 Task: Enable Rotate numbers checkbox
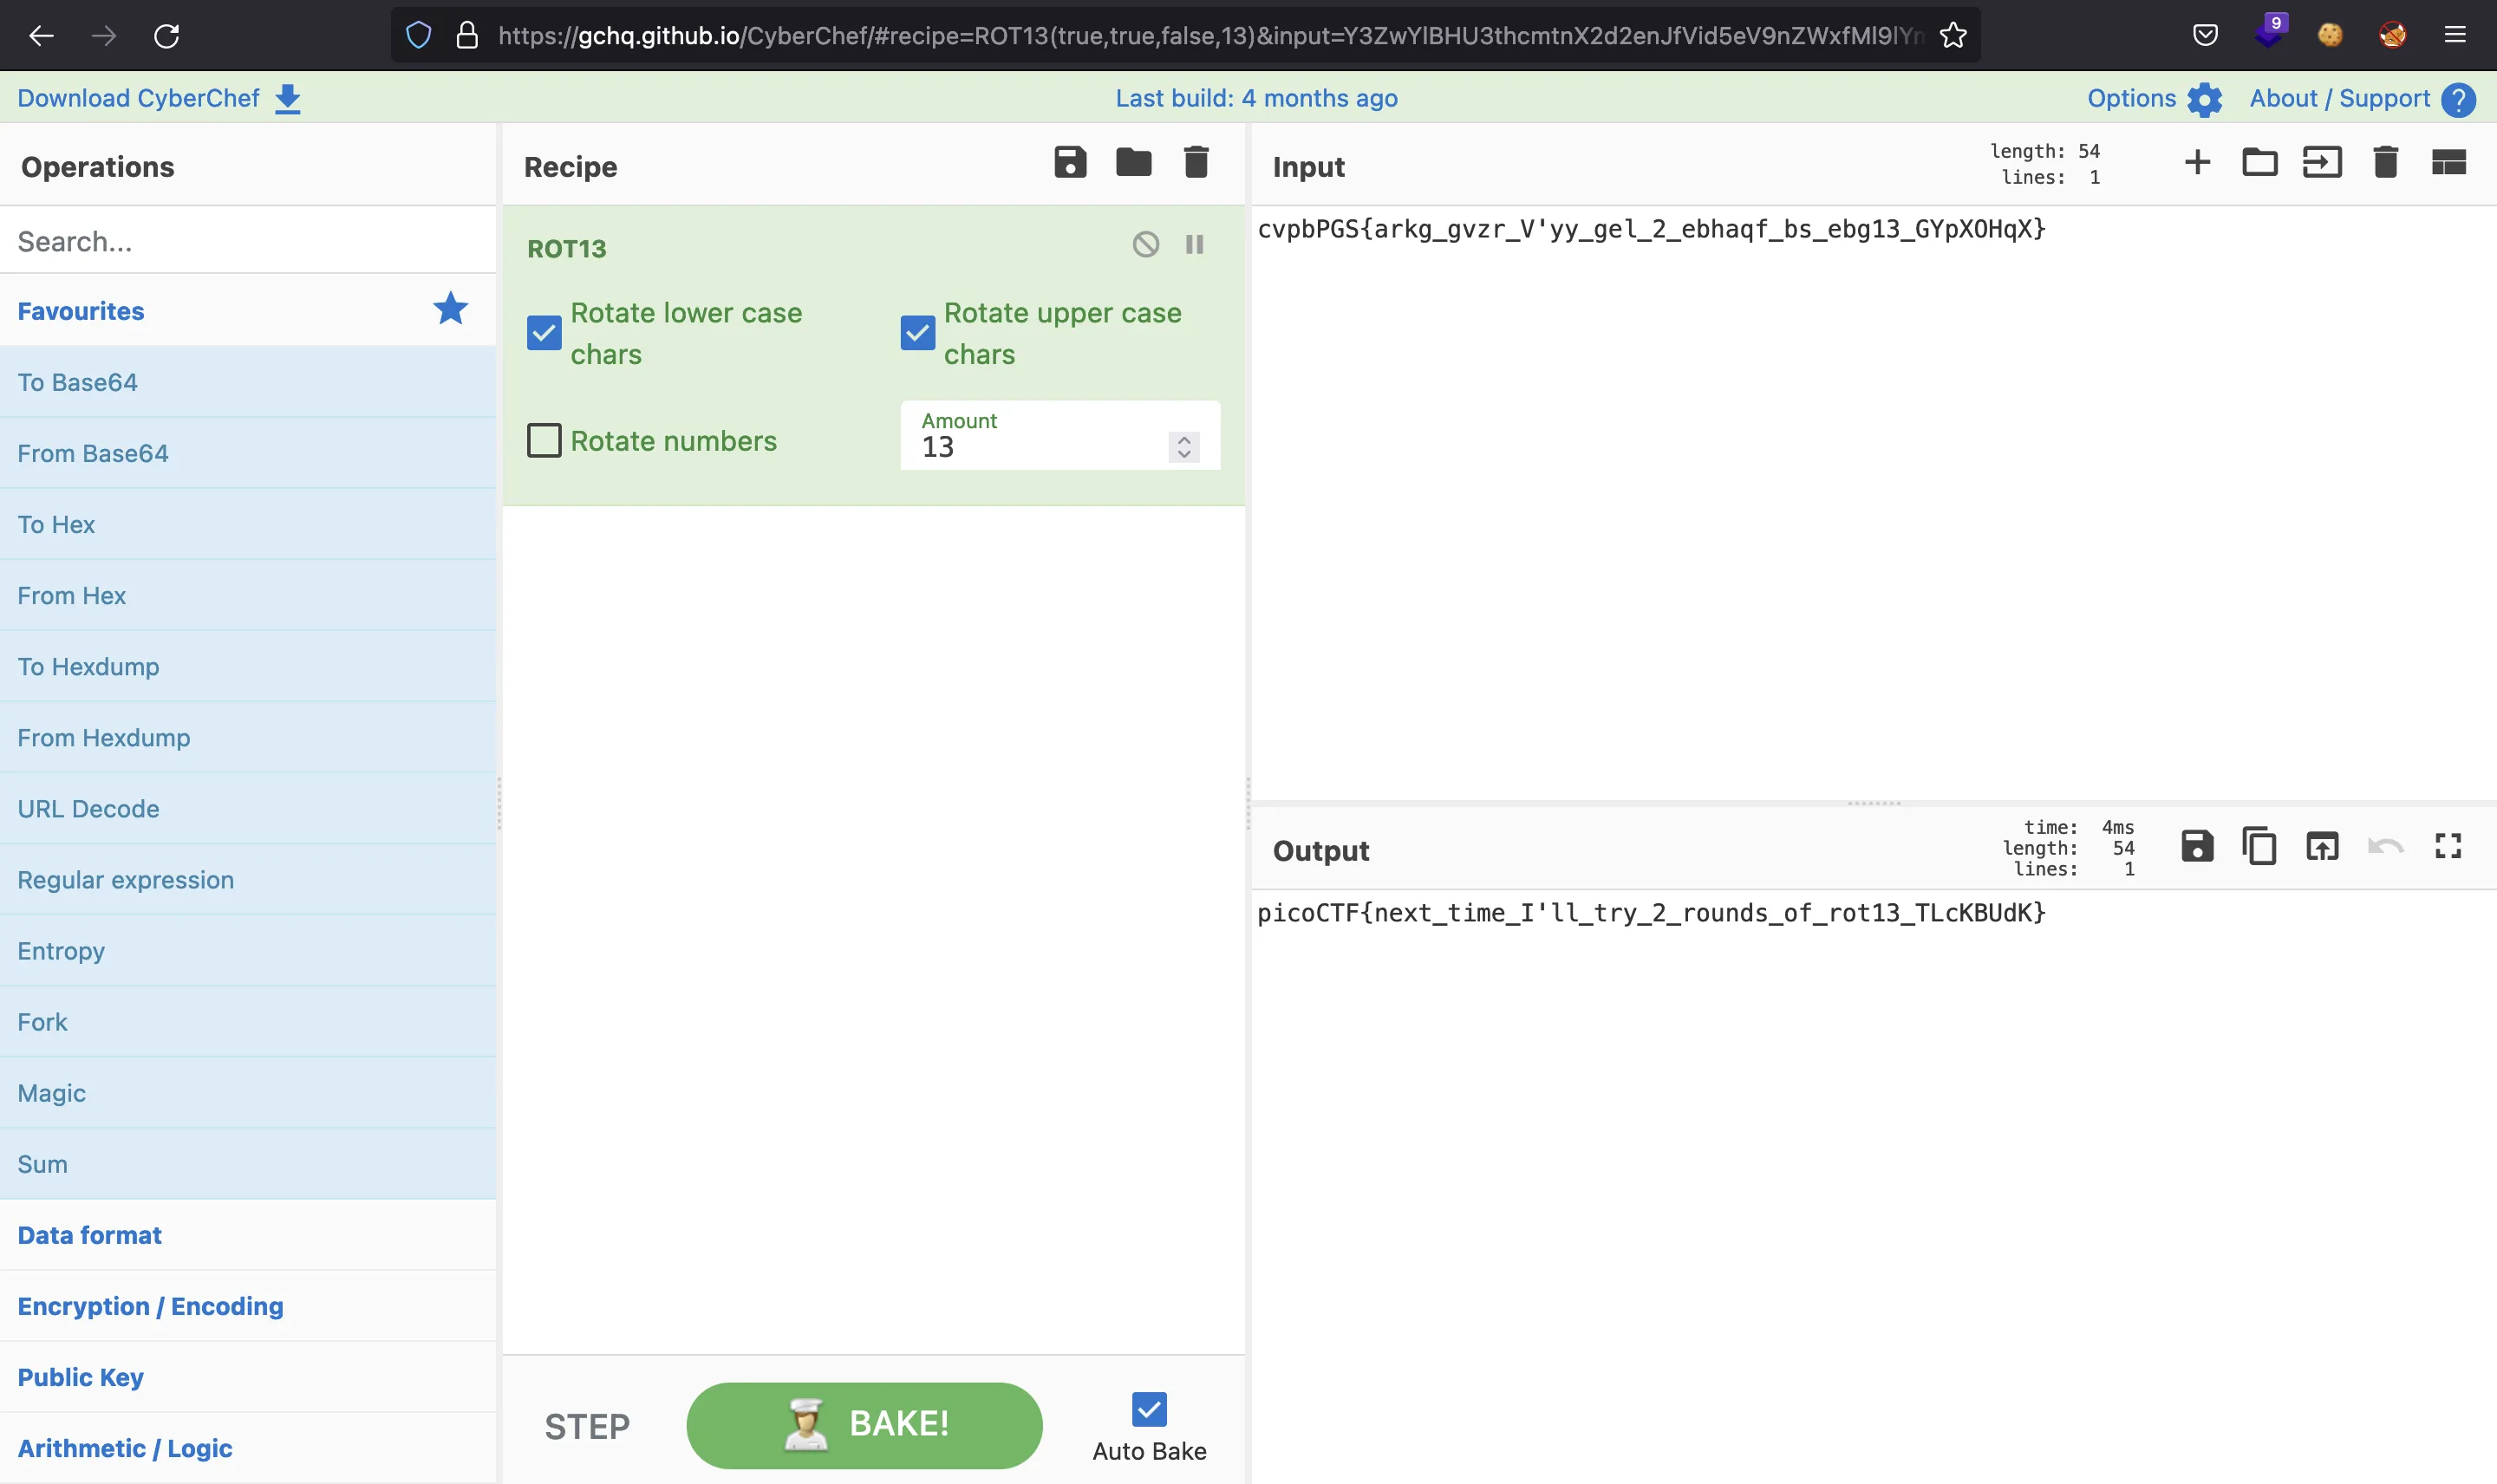pyautogui.click(x=544, y=440)
